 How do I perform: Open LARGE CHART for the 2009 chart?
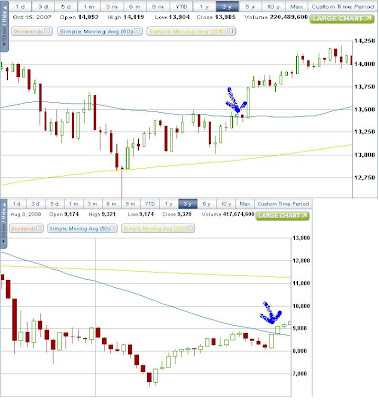283,216
